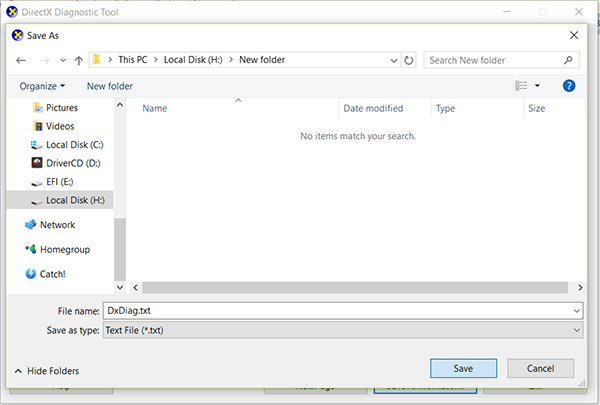Click the Homegroup icon
Viewport: 600px width, 405px height.
31,249
